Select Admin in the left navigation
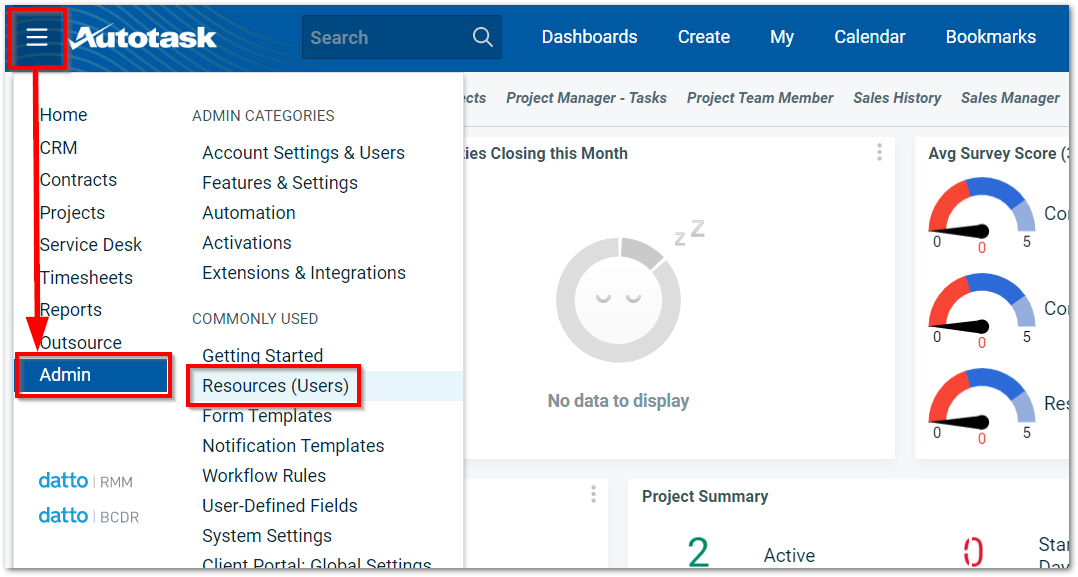Image resolution: width=1078 pixels, height=577 pixels. (x=66, y=374)
